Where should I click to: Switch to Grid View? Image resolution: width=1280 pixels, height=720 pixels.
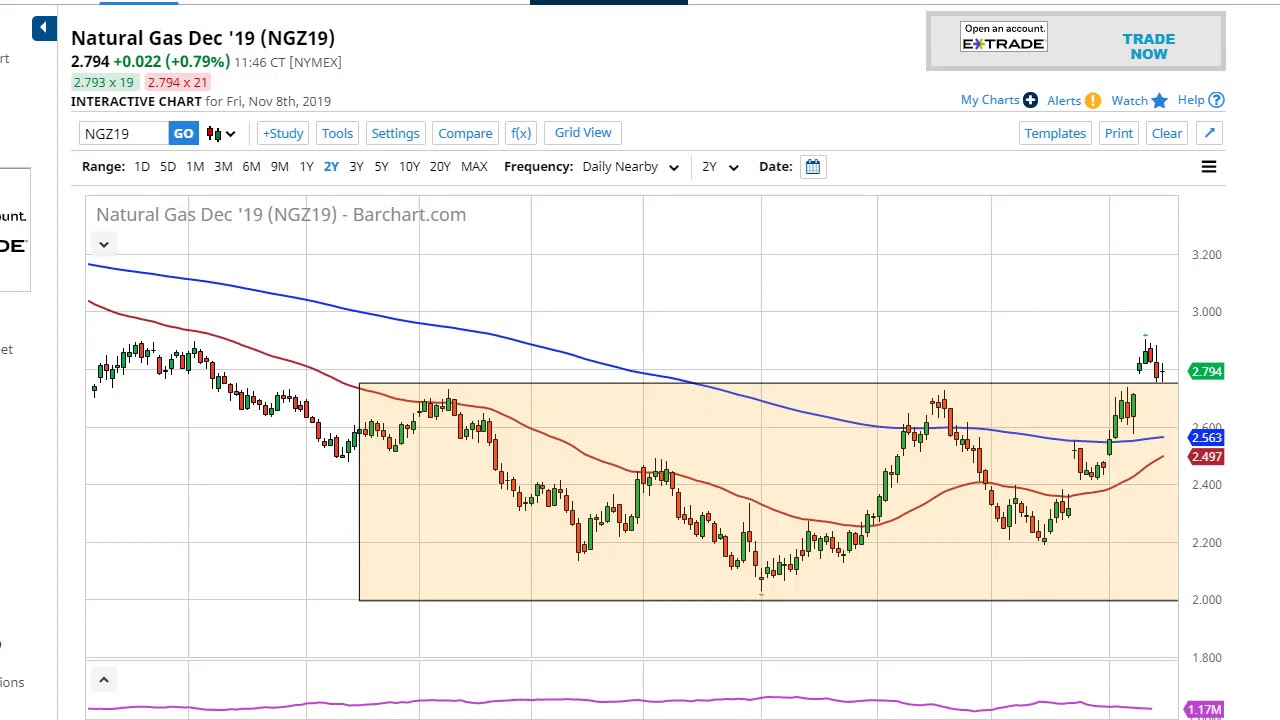583,133
